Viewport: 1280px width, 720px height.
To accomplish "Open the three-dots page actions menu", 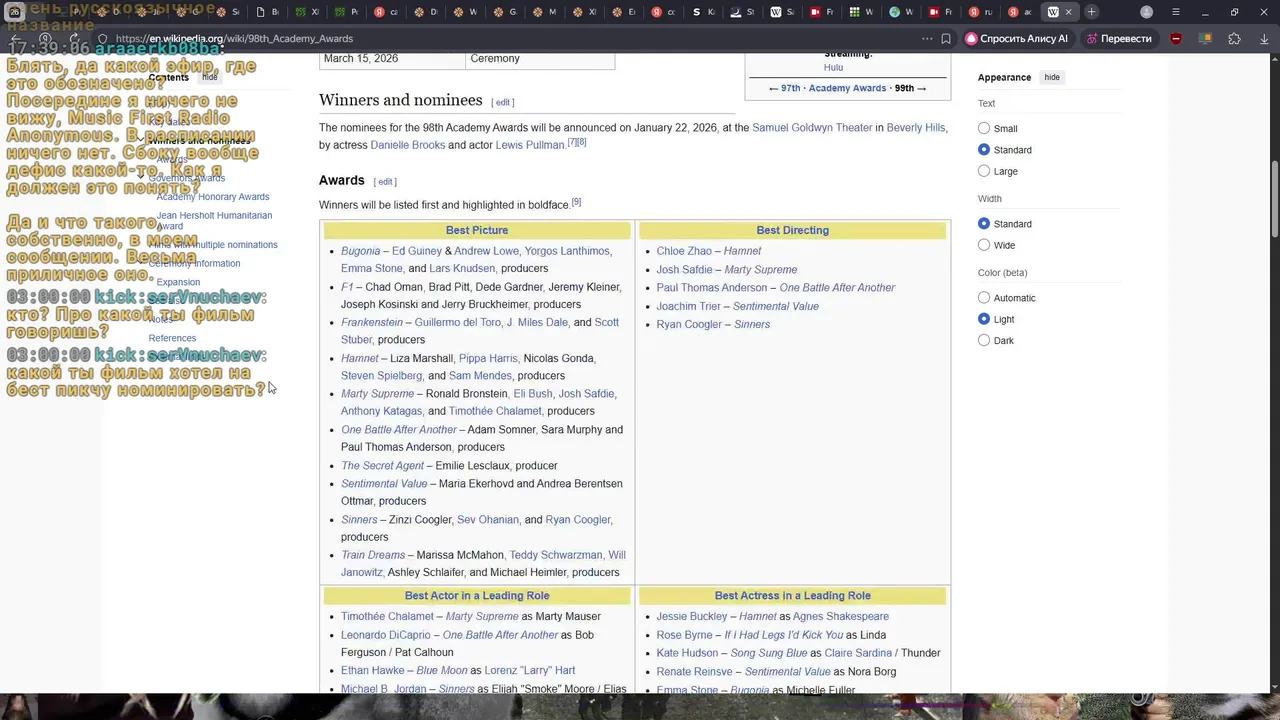I will tap(927, 39).
